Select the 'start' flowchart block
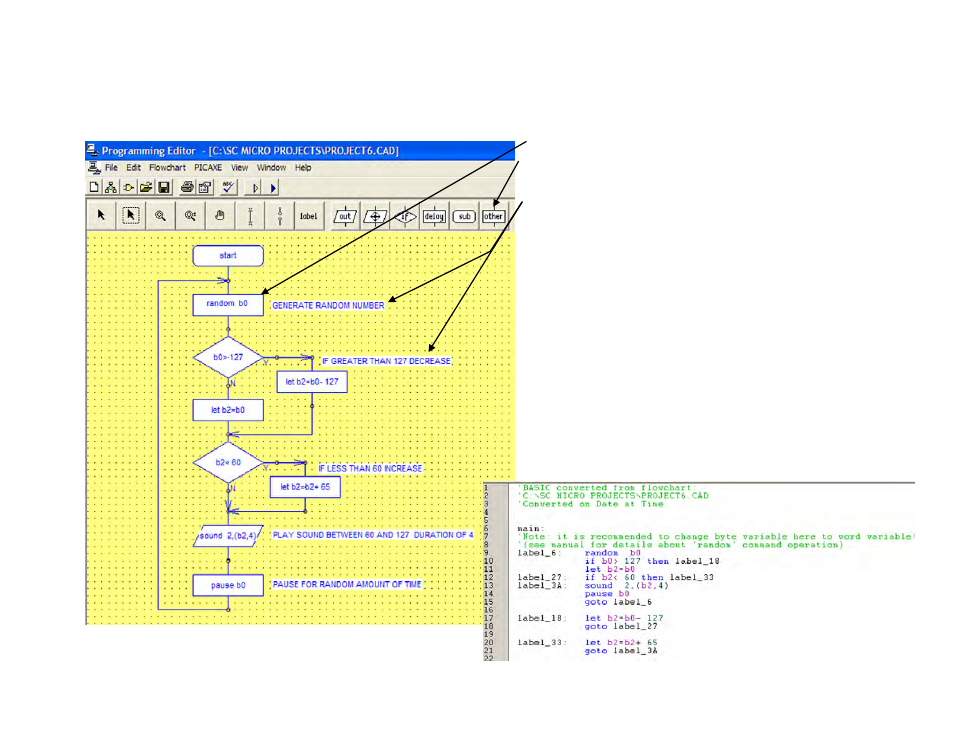Viewport: 954px width, 737px height. click(x=228, y=256)
